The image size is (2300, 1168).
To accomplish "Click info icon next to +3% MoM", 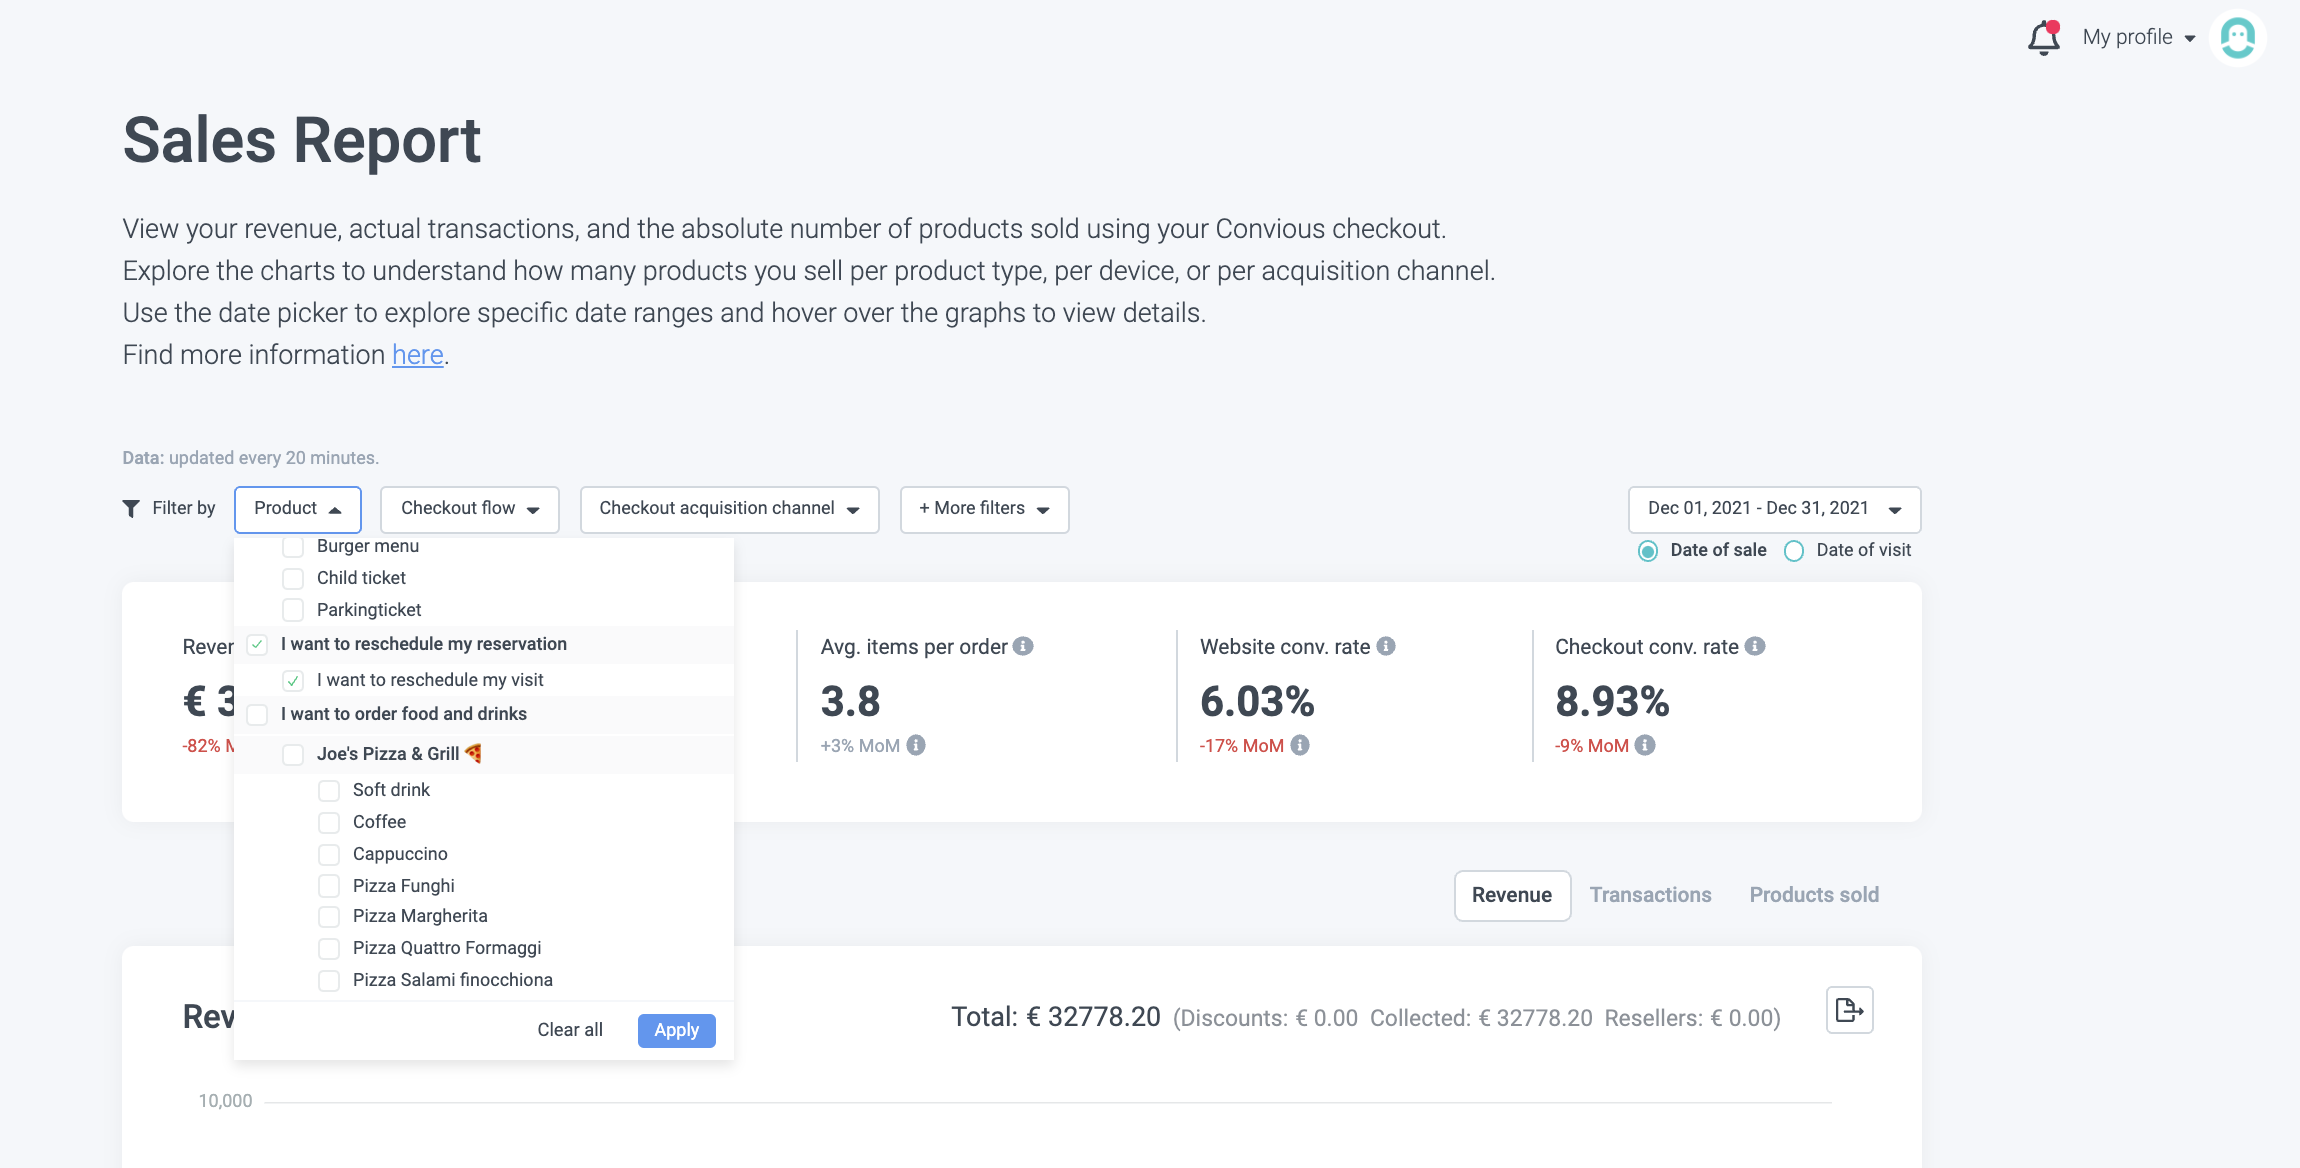I will (916, 745).
